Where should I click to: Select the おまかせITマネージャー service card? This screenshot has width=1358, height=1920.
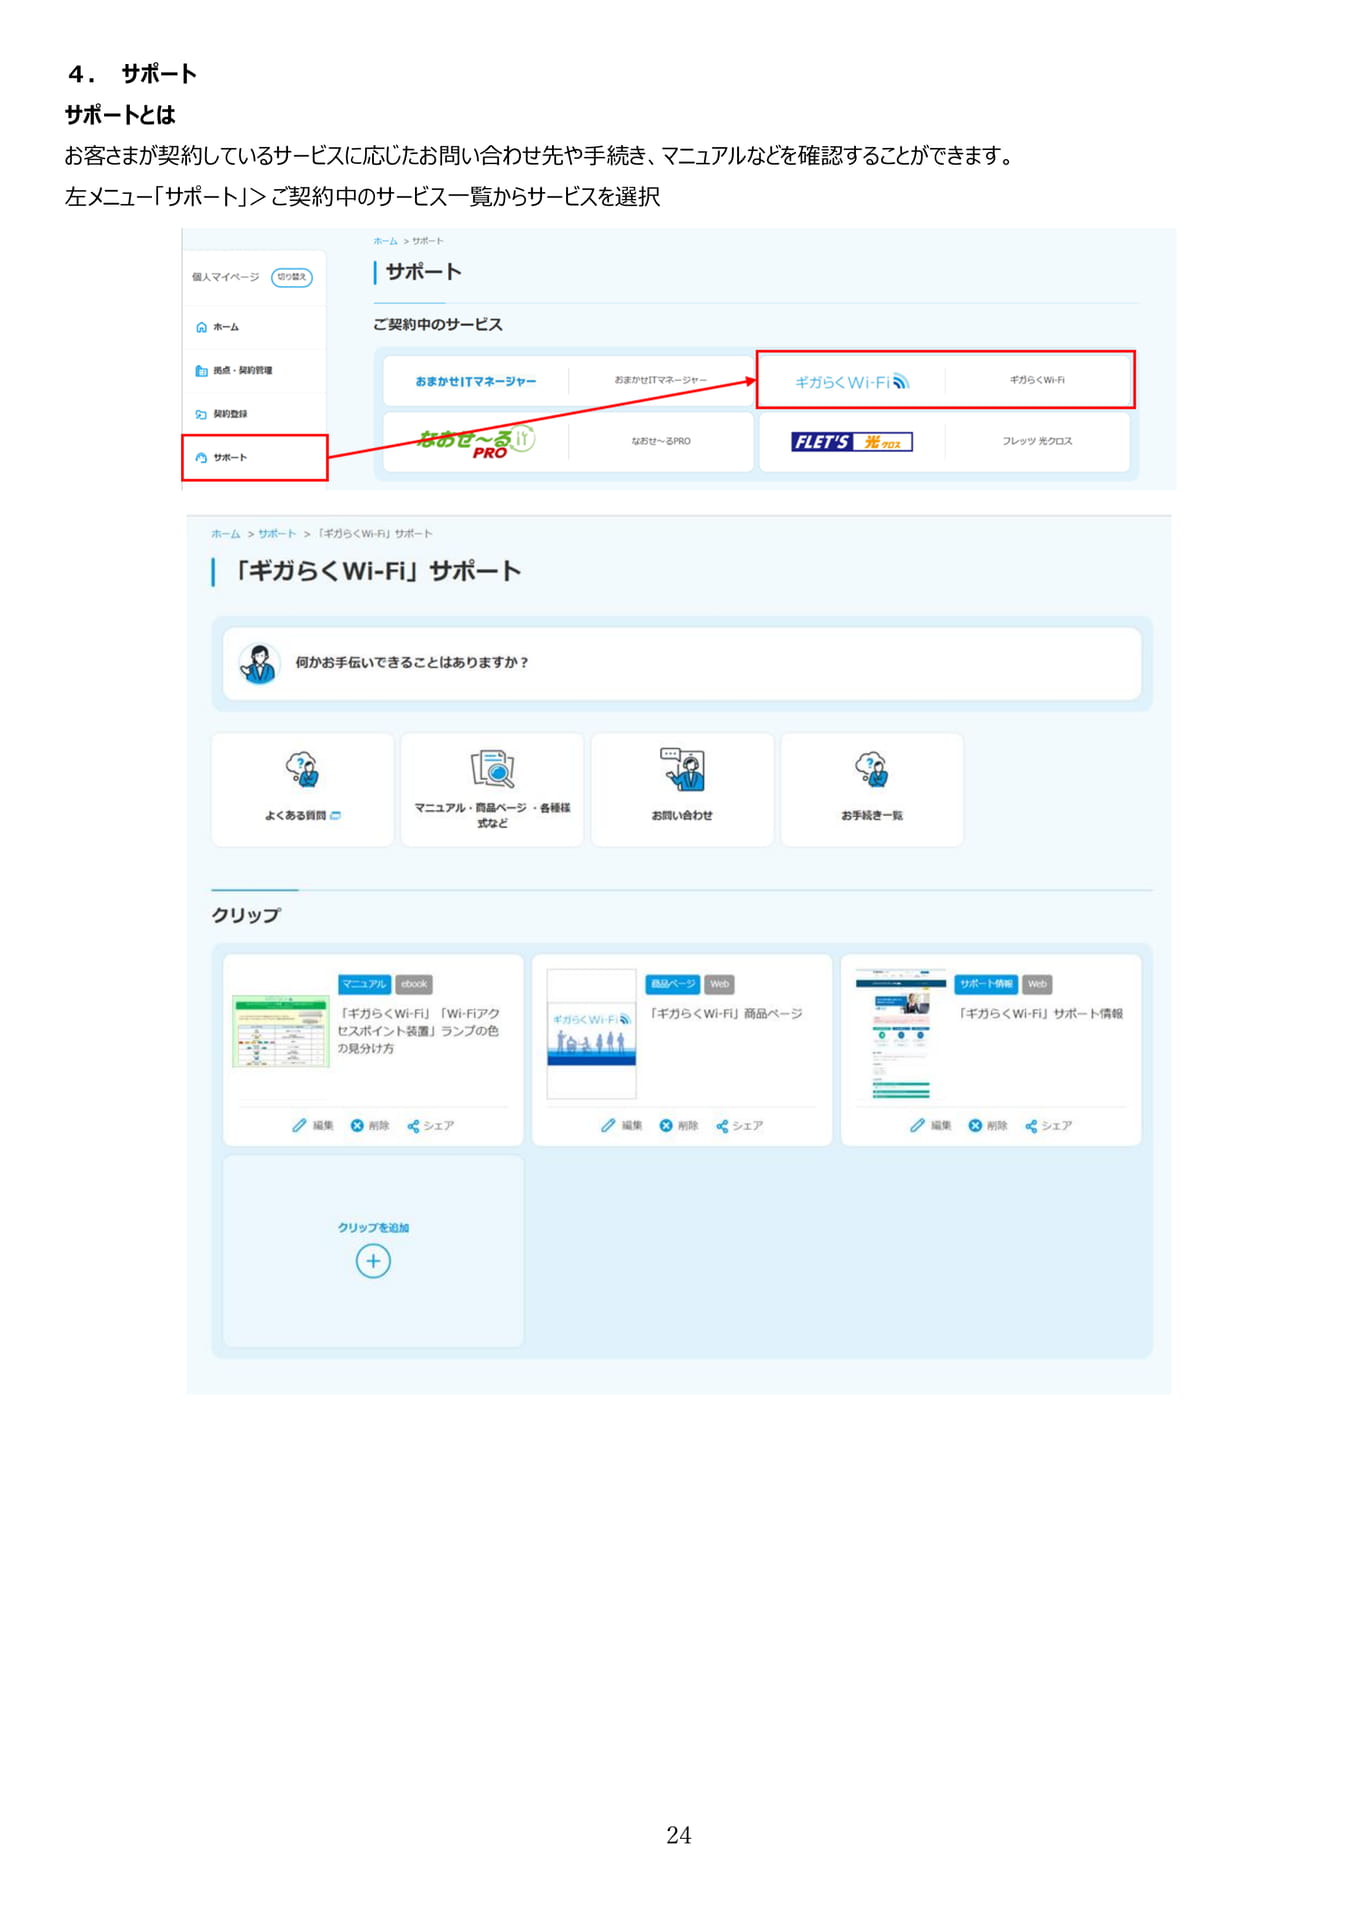click(568, 381)
